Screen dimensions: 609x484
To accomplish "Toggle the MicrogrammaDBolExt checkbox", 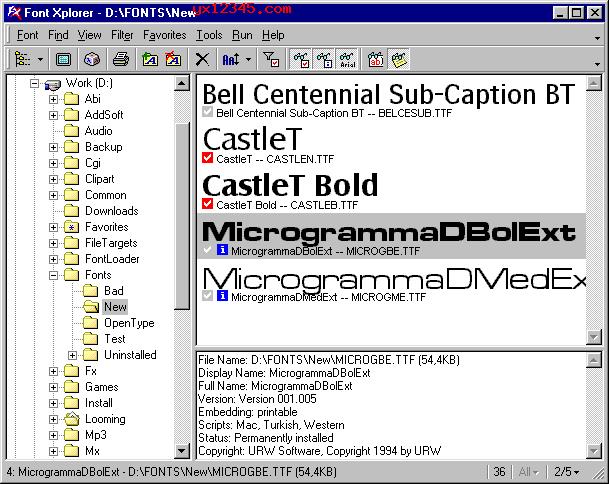I will pyautogui.click(x=207, y=250).
